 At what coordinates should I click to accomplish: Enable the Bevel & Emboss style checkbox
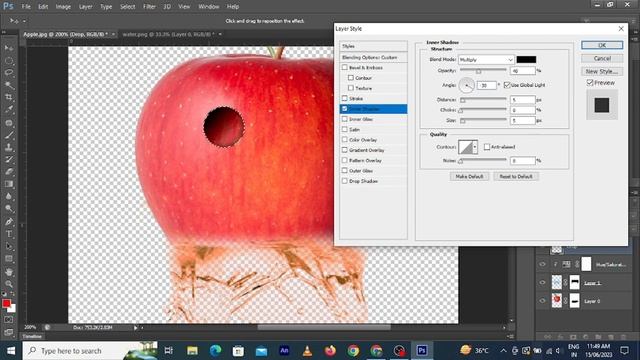(x=345, y=67)
